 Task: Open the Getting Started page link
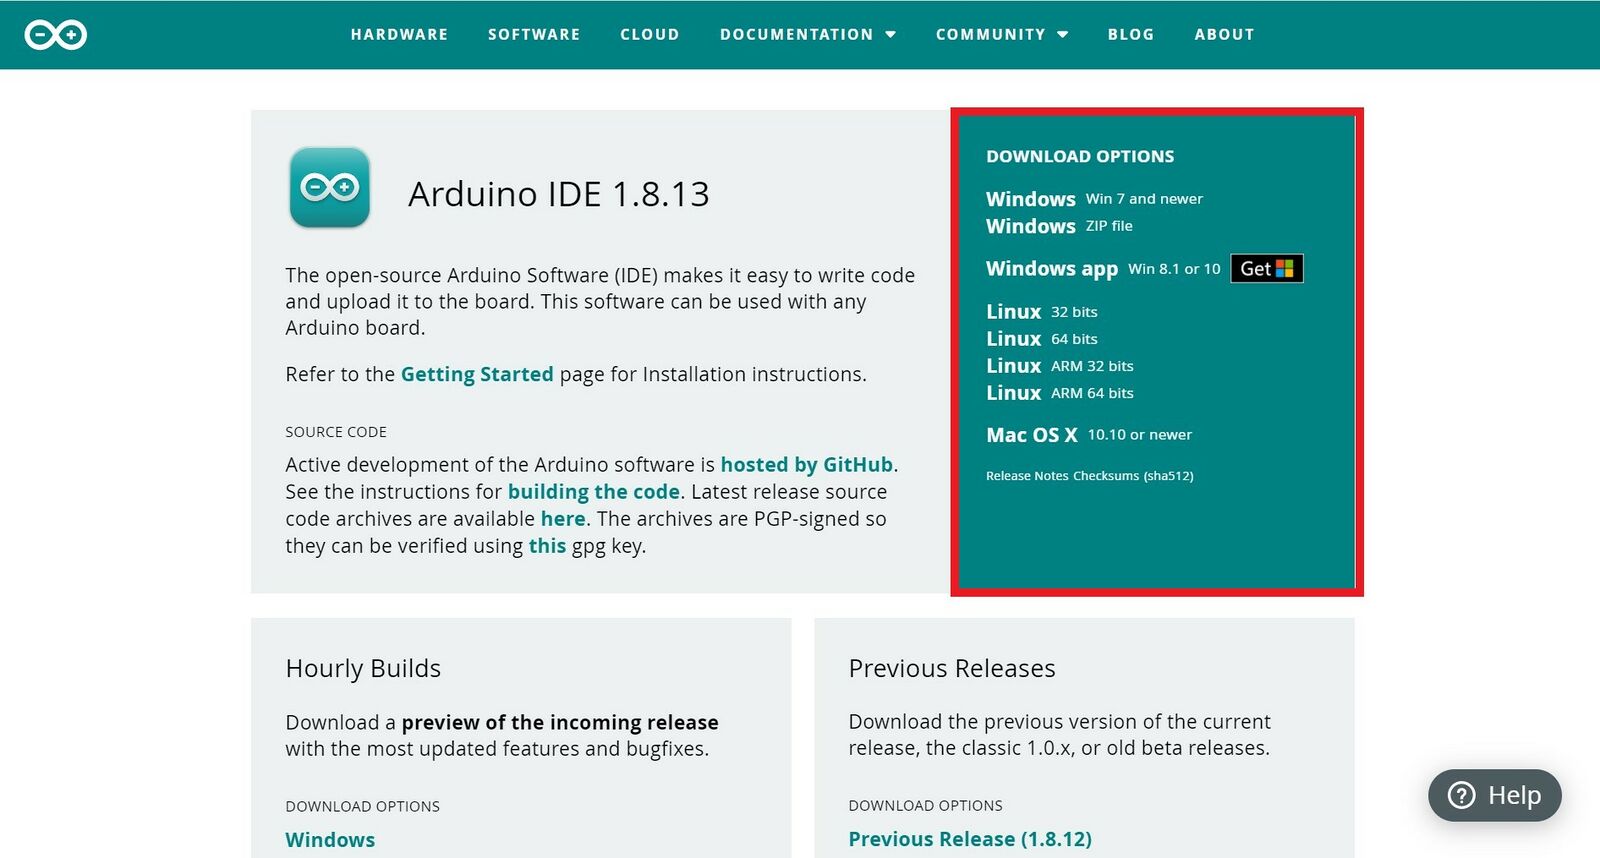(476, 374)
